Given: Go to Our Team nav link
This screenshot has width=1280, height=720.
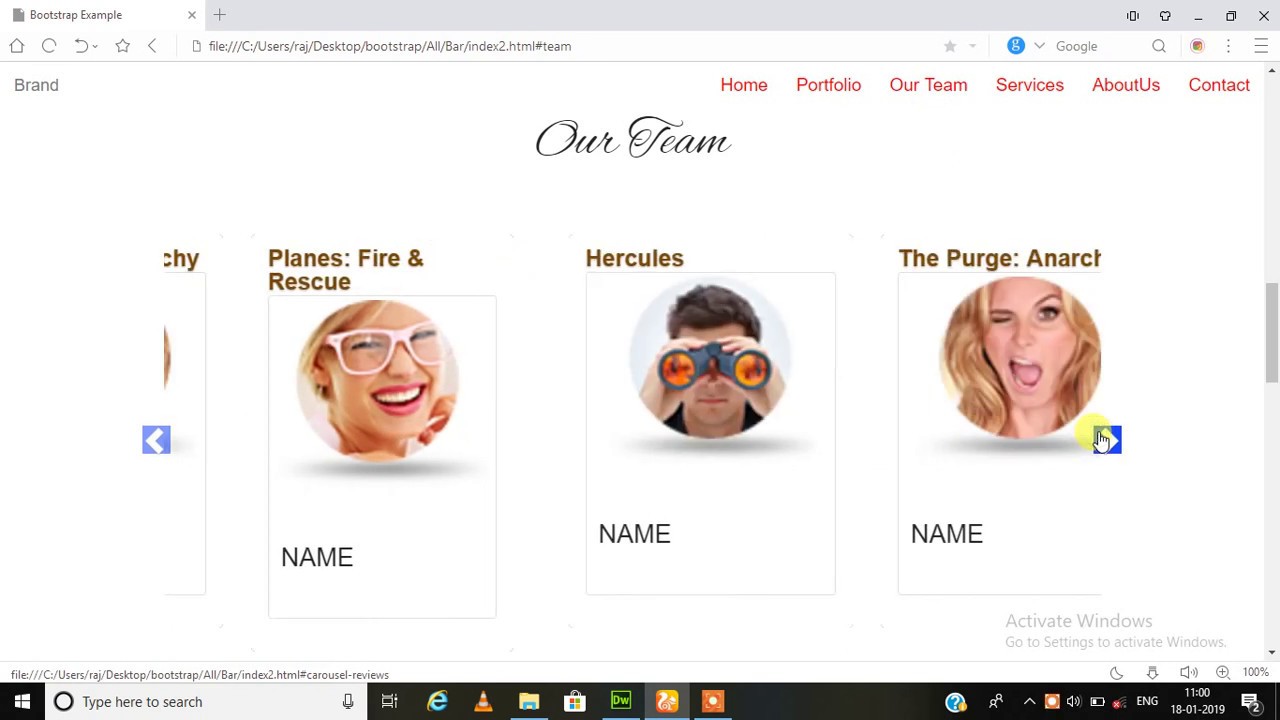Looking at the screenshot, I should (928, 85).
